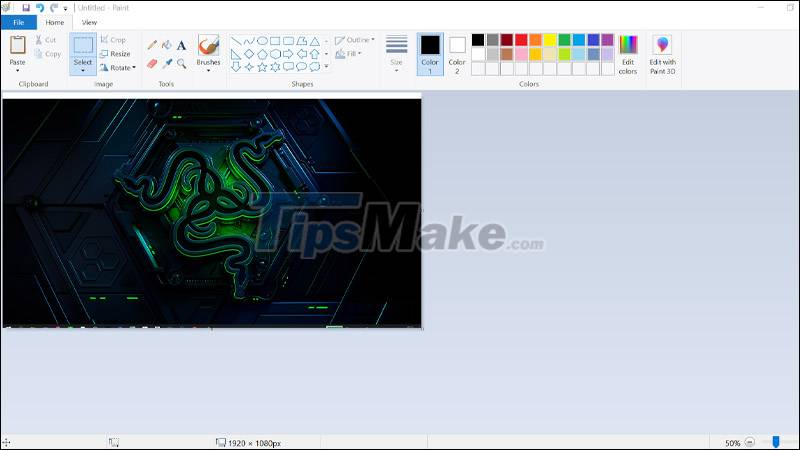The width and height of the screenshot is (800, 450).
Task: Select the Six-point star shape
Action: coord(276,67)
